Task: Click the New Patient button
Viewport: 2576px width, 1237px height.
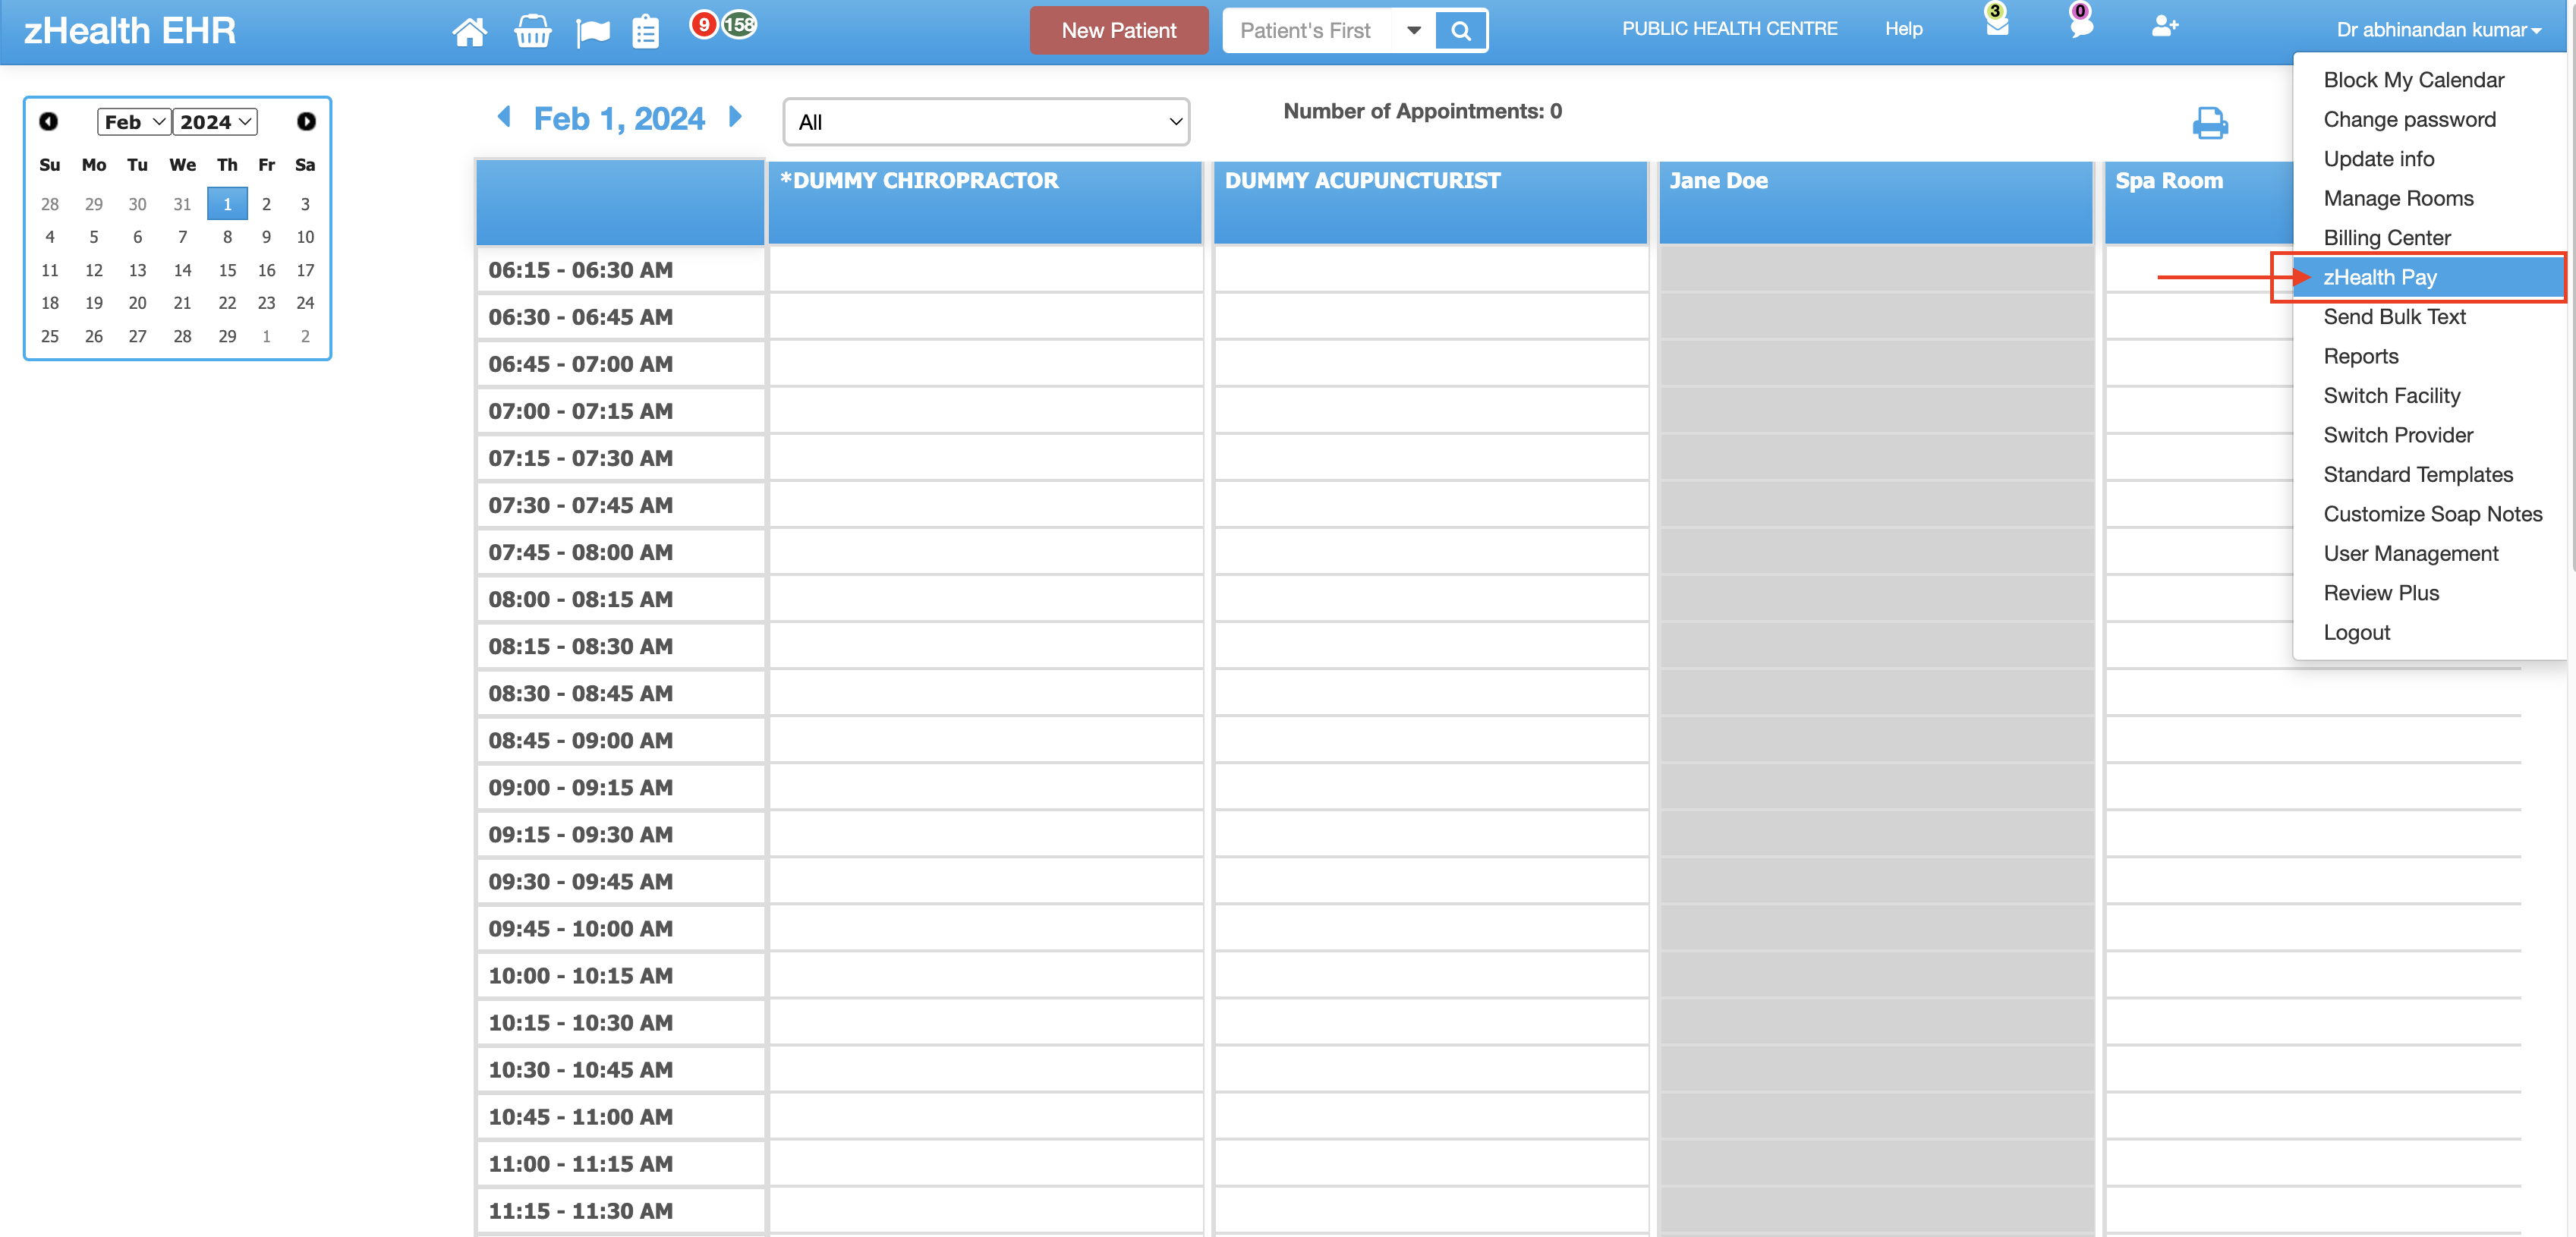Action: (1118, 31)
